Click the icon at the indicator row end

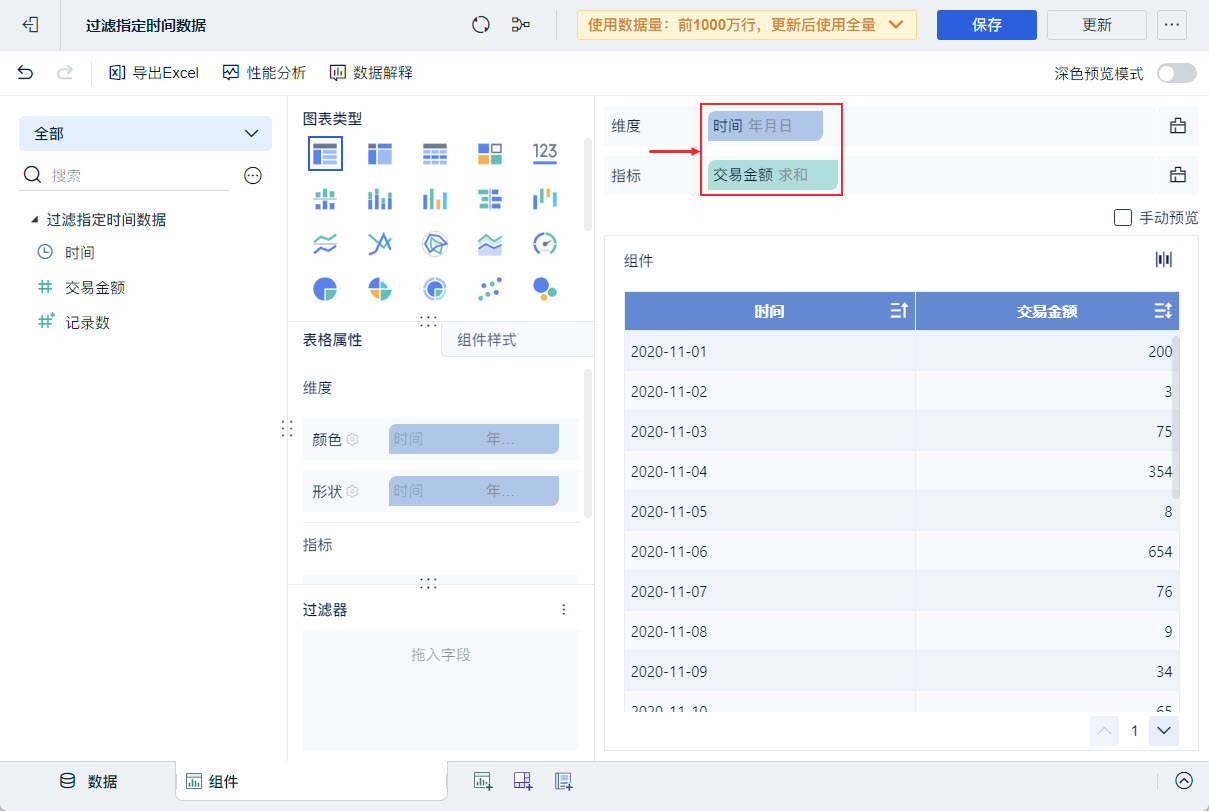point(1178,175)
